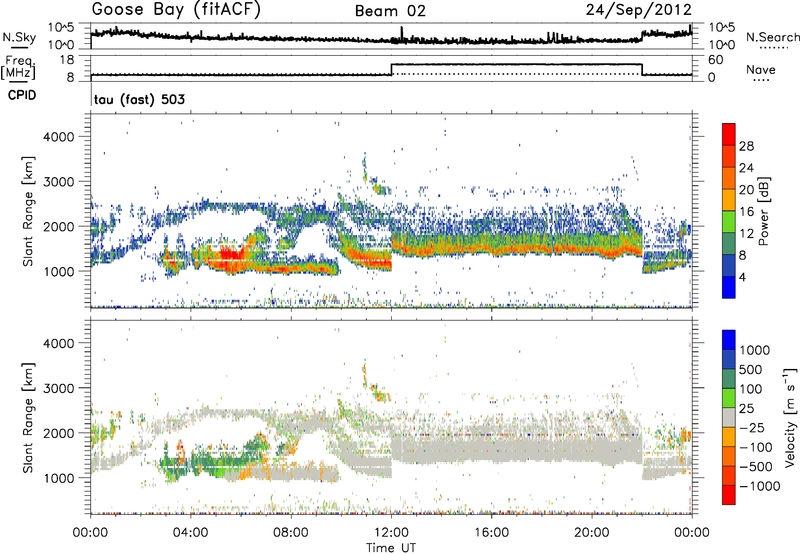This screenshot has height=554, width=800.
Task: Click the '28' value on Power scale
Action: pos(746,146)
